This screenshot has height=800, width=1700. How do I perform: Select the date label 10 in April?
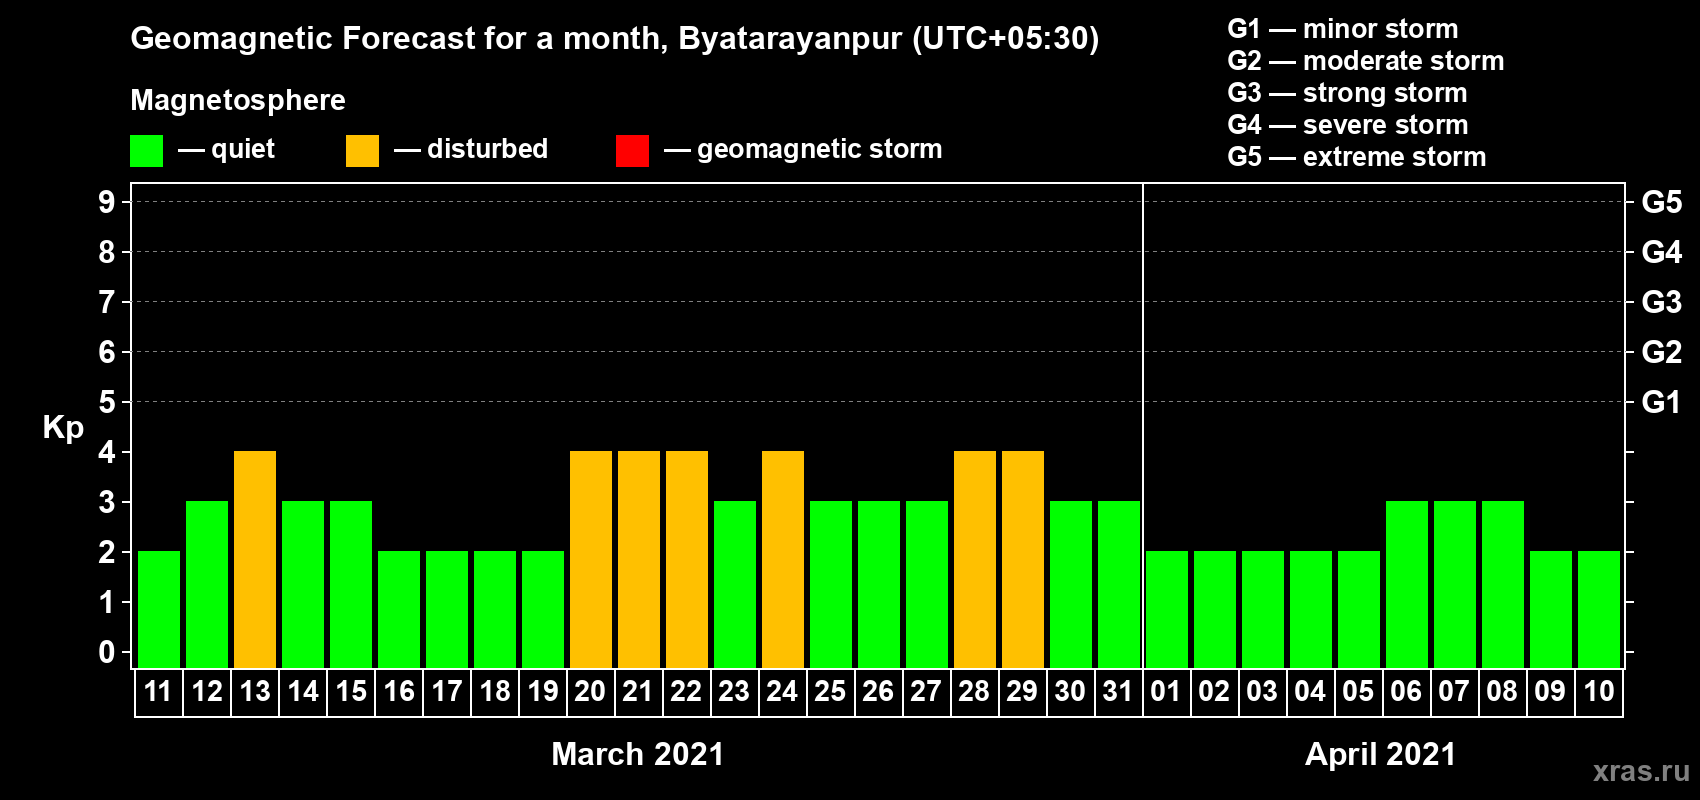click(x=1598, y=691)
